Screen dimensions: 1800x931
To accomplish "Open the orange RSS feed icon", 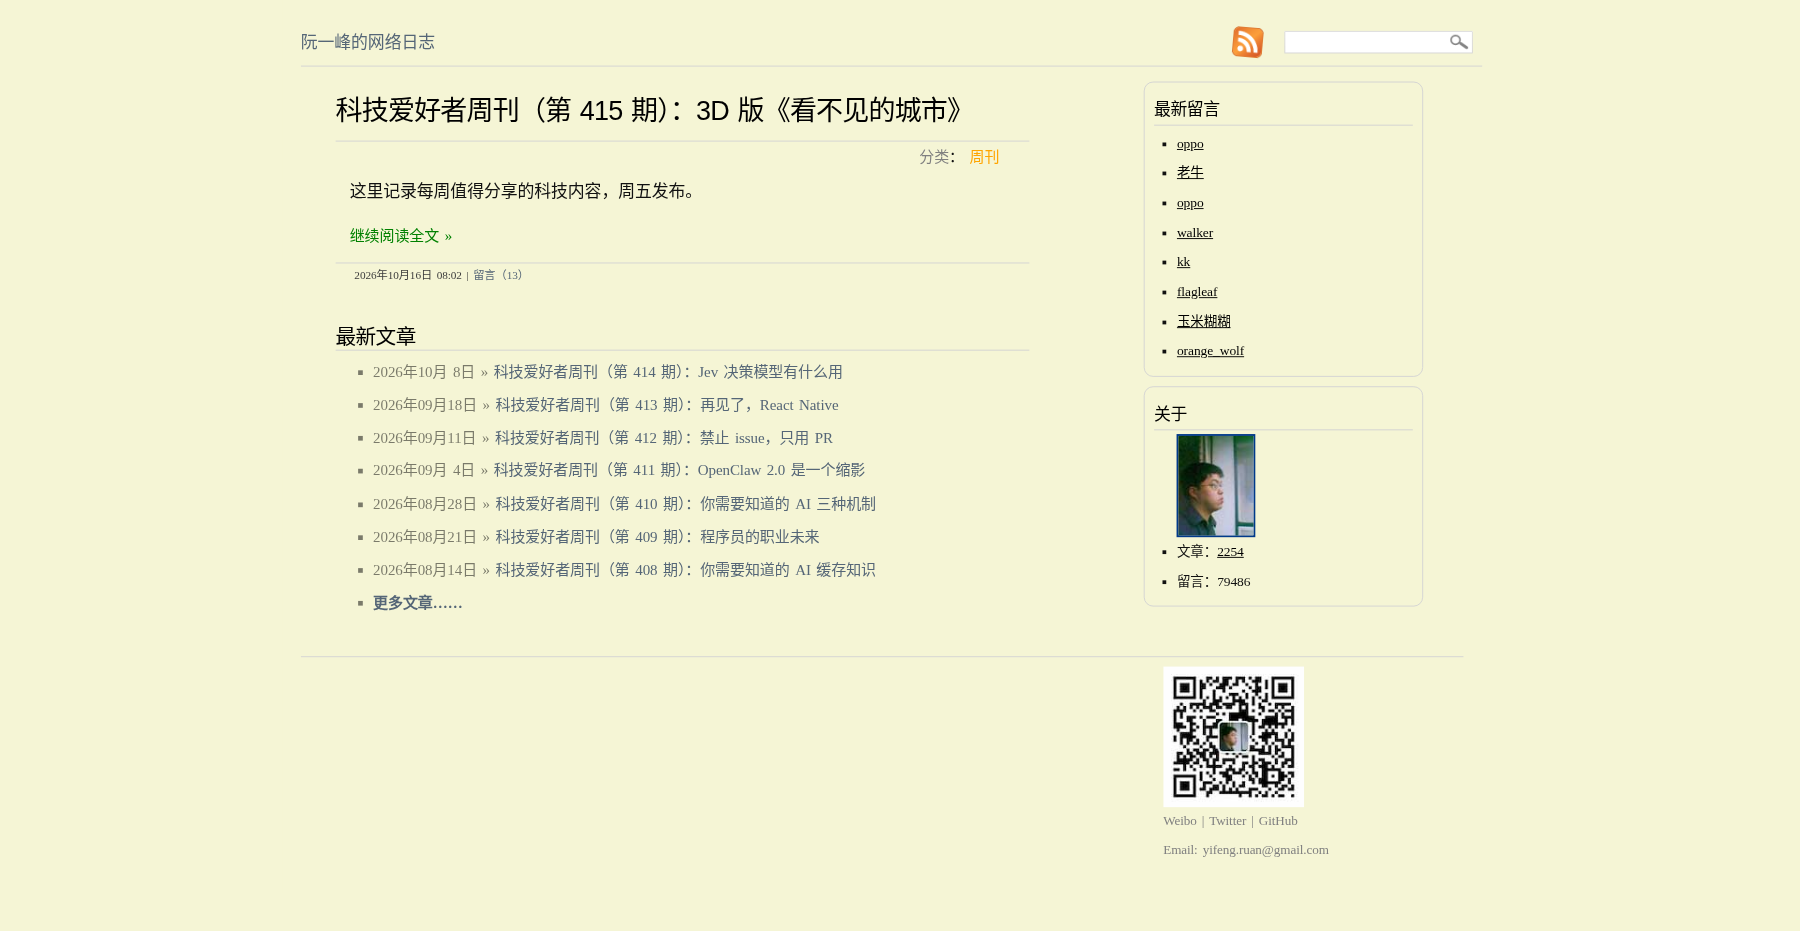I will coord(1247,42).
